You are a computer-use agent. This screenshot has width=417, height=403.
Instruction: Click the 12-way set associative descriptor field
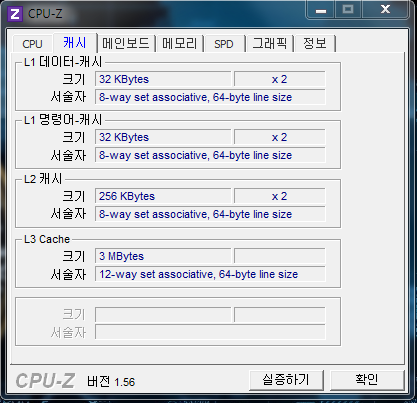pyautogui.click(x=210, y=274)
